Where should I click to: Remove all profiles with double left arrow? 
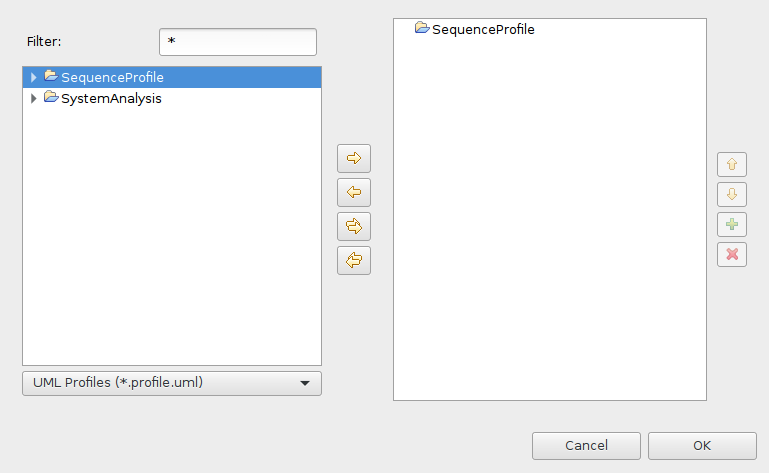click(354, 260)
